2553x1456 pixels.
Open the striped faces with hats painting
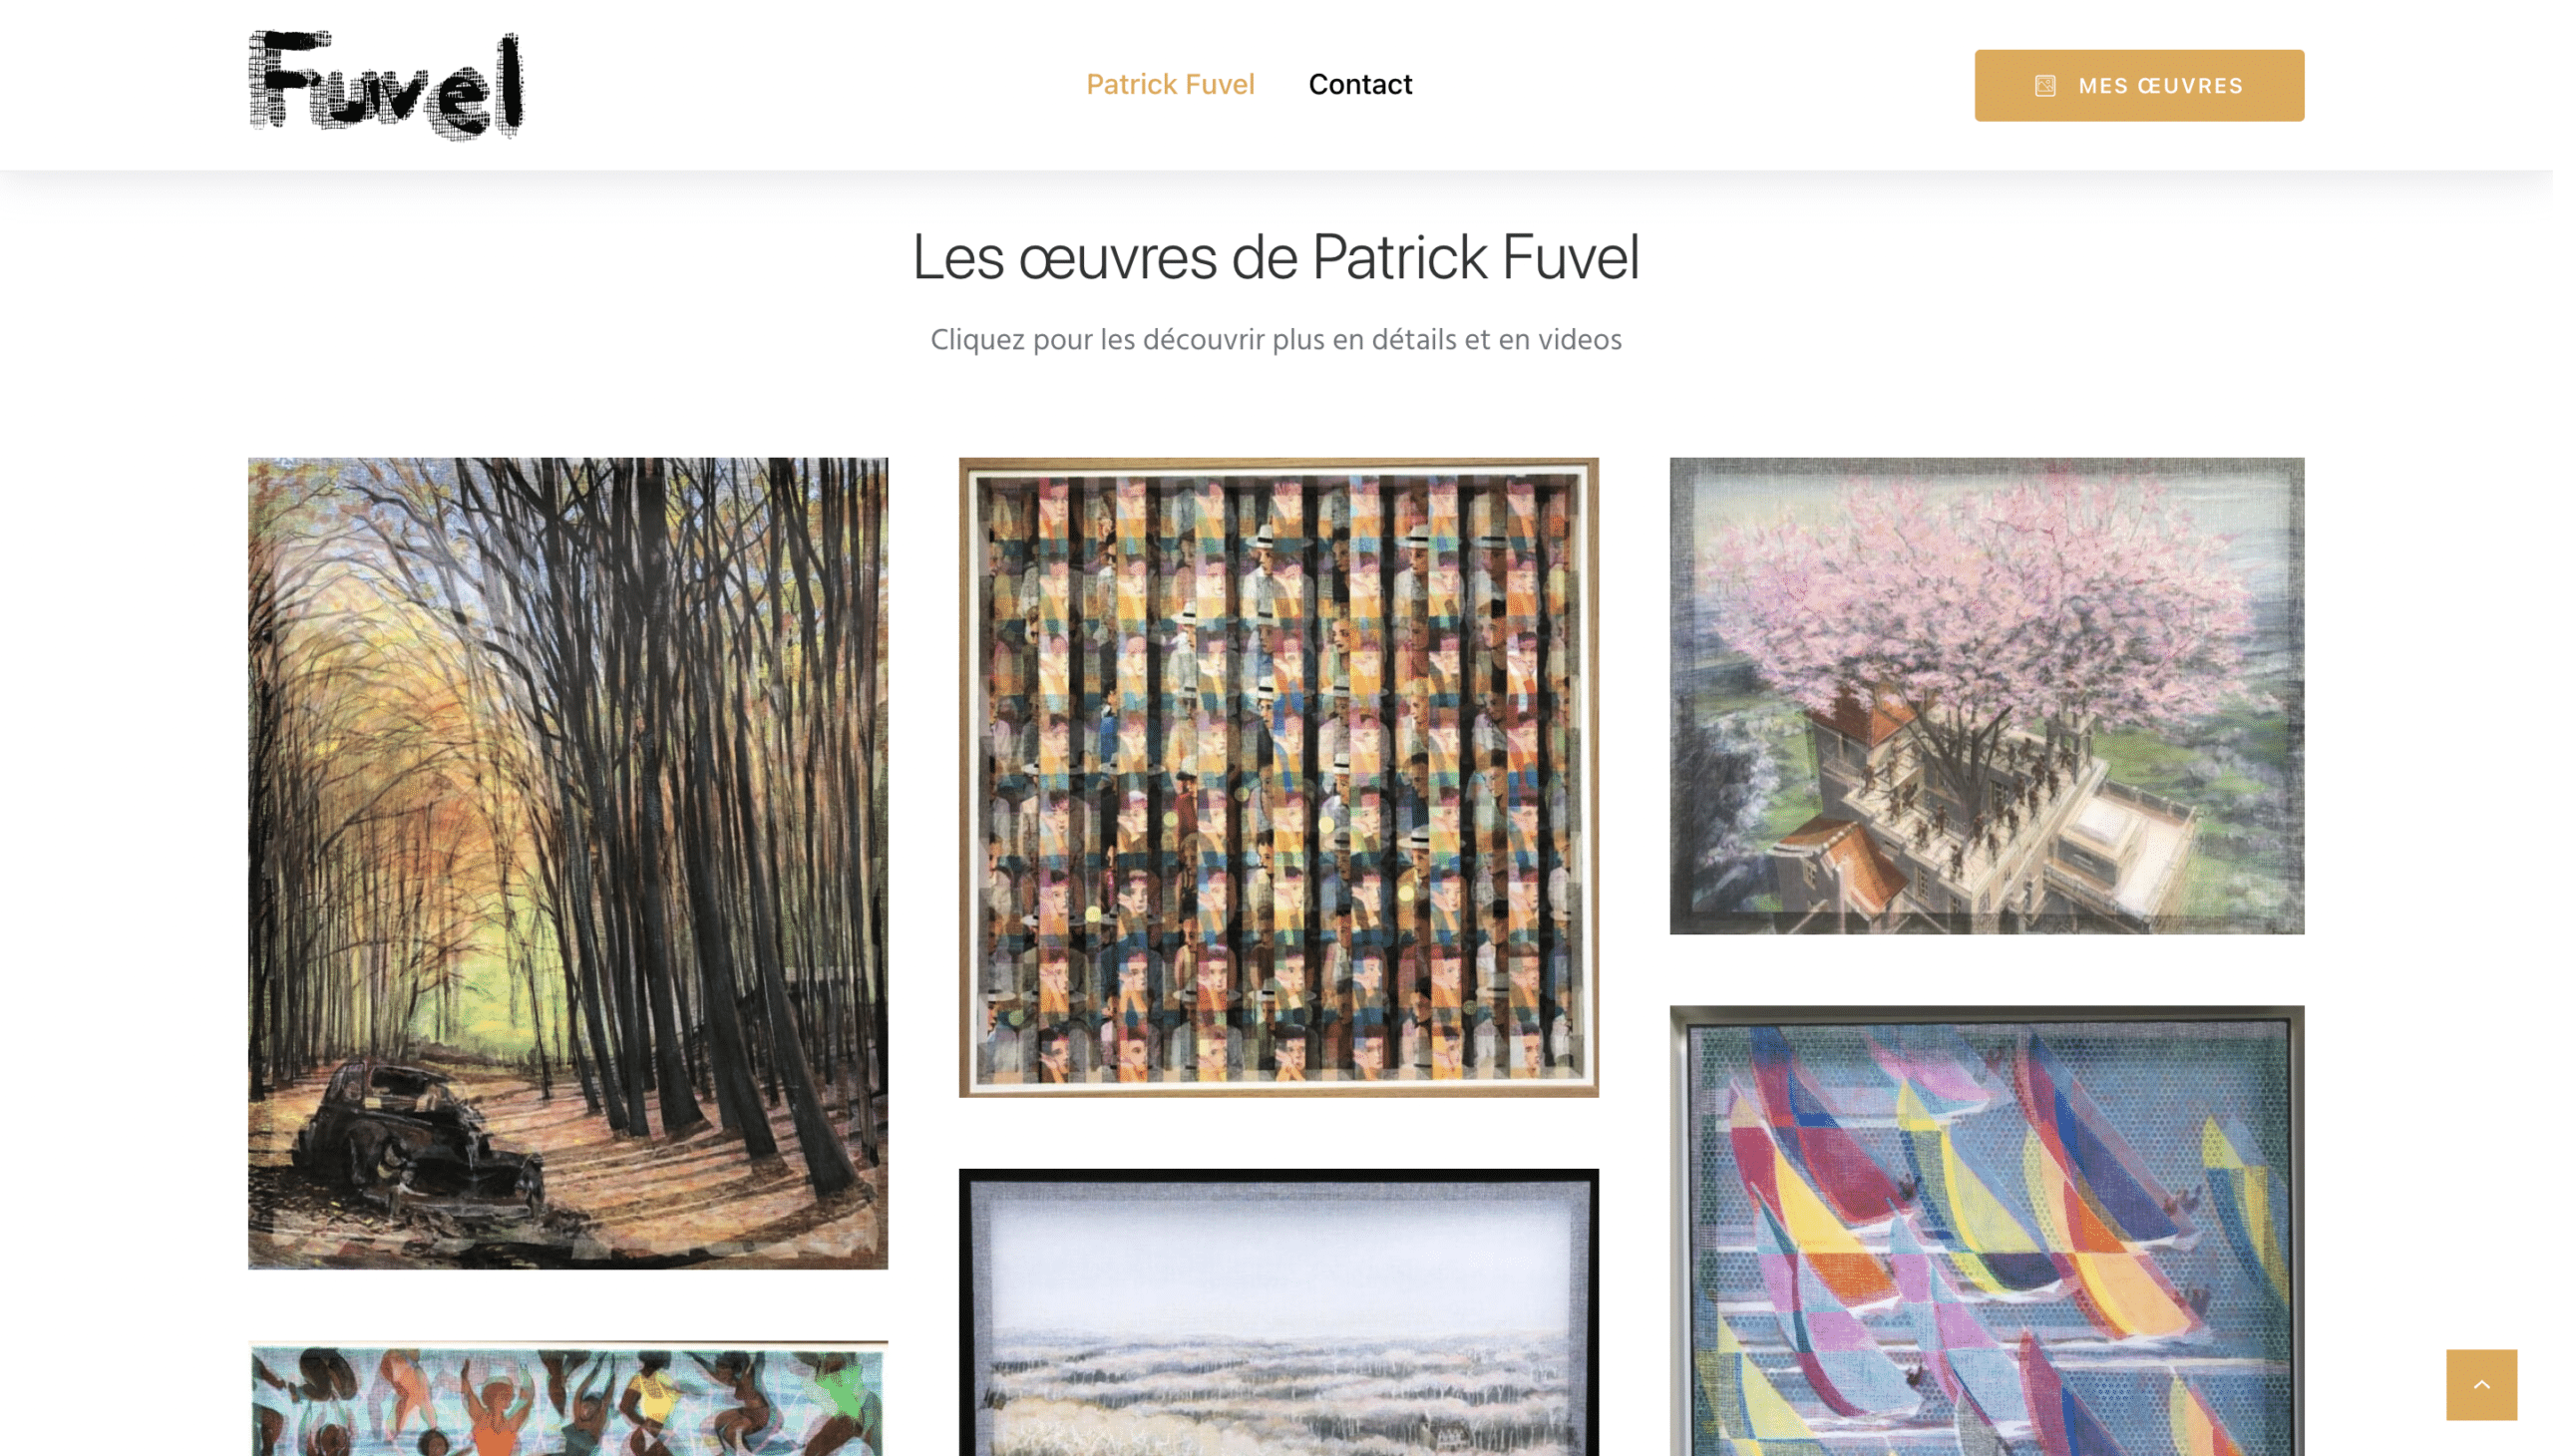(1278, 777)
